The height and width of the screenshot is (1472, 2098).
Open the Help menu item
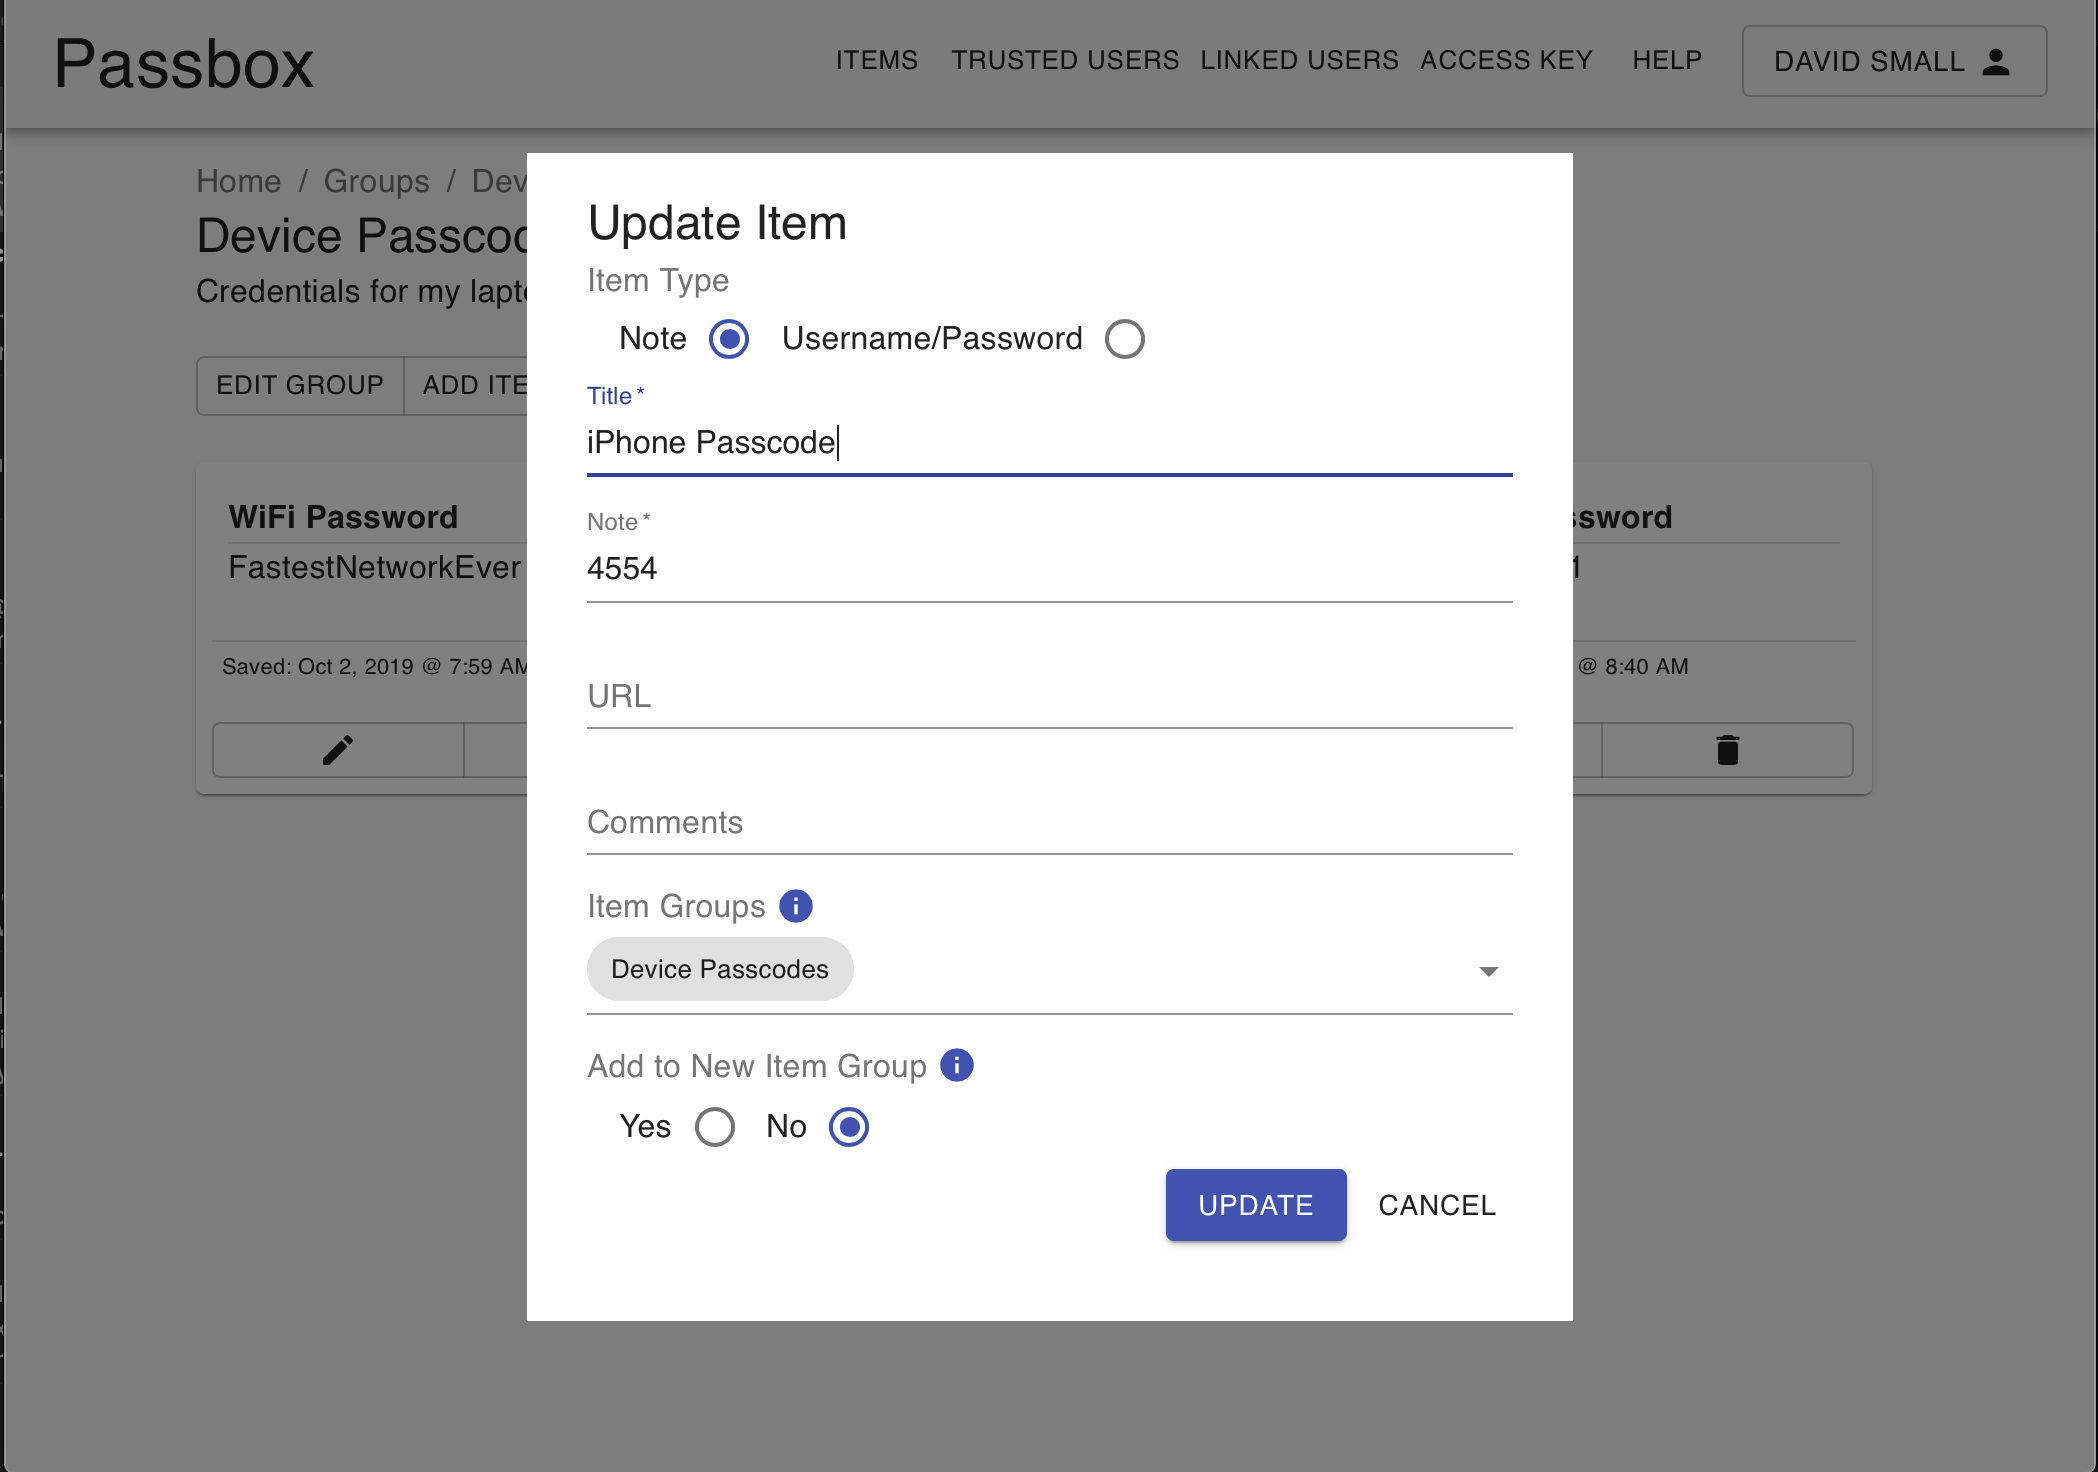click(x=1667, y=61)
